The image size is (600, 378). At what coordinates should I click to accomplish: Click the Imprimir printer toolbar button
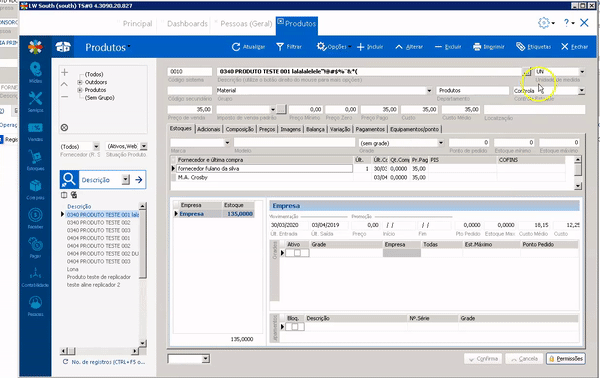pos(489,47)
